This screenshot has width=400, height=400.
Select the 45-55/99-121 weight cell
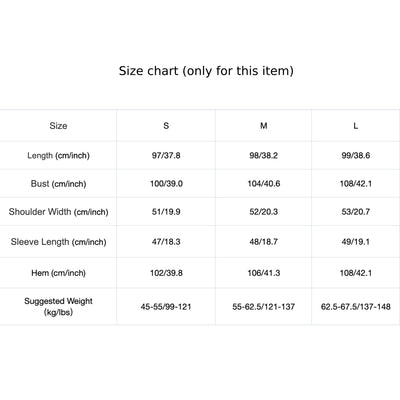[166, 307]
